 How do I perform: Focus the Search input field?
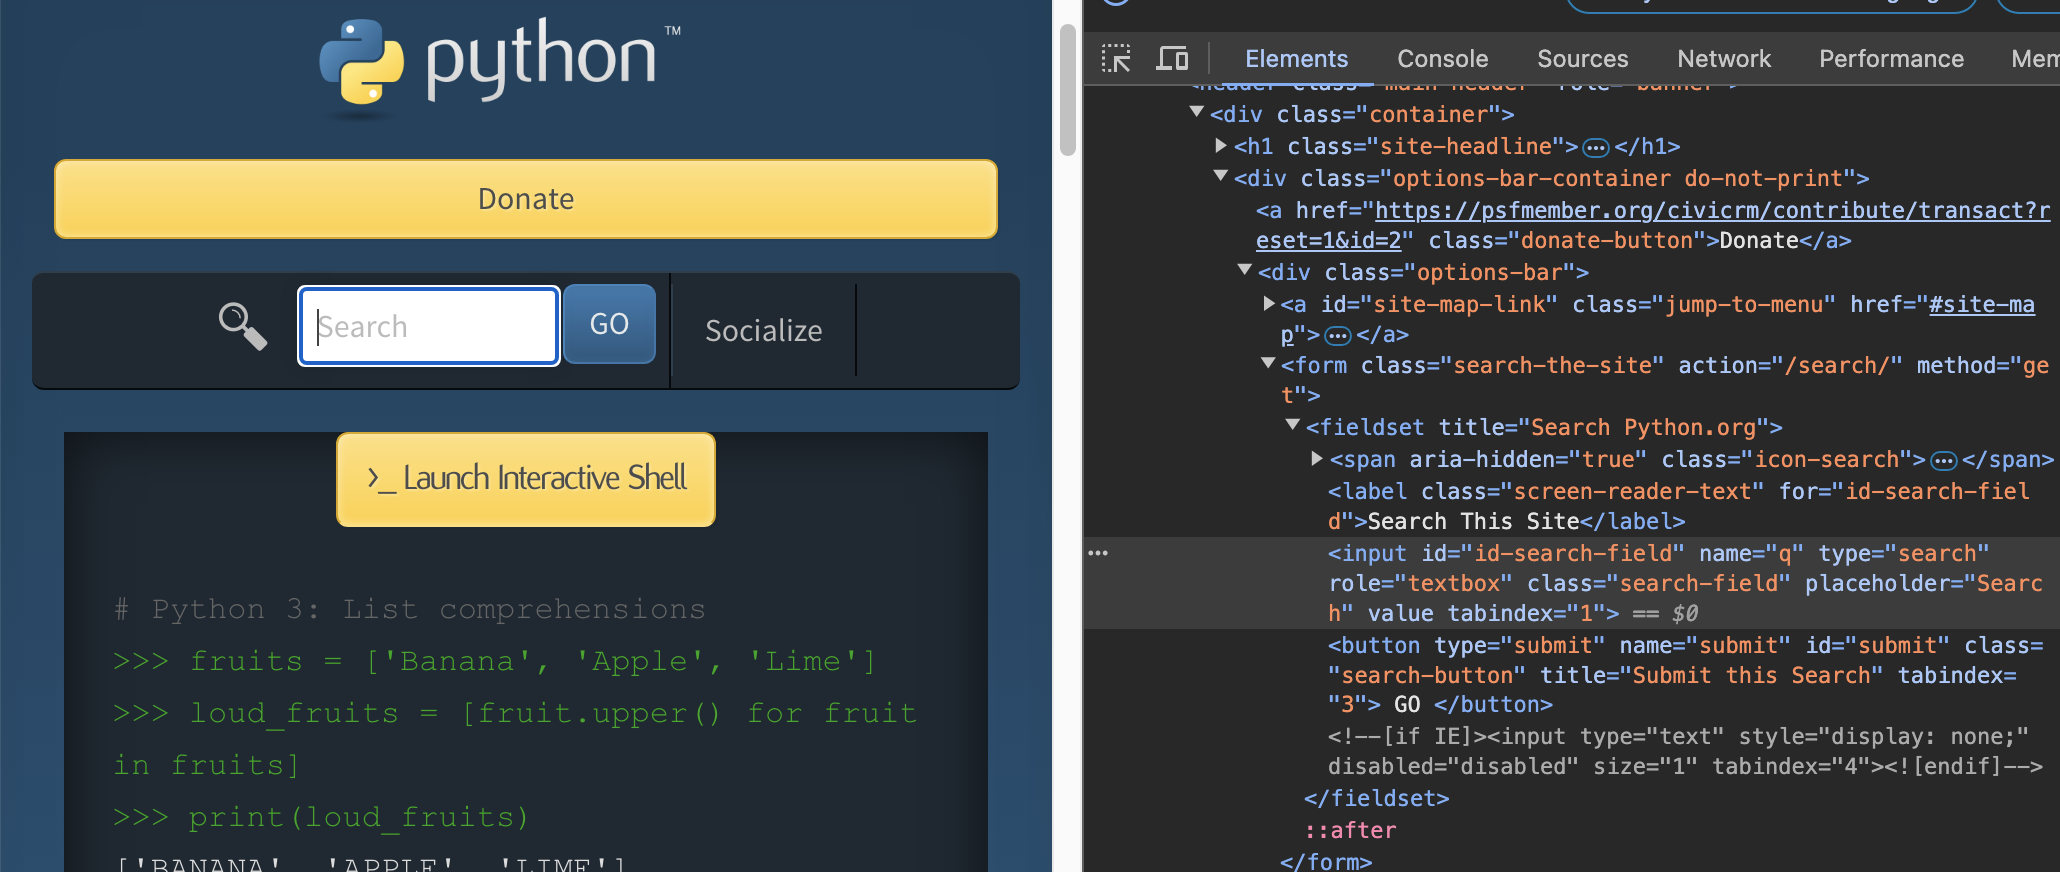429,326
